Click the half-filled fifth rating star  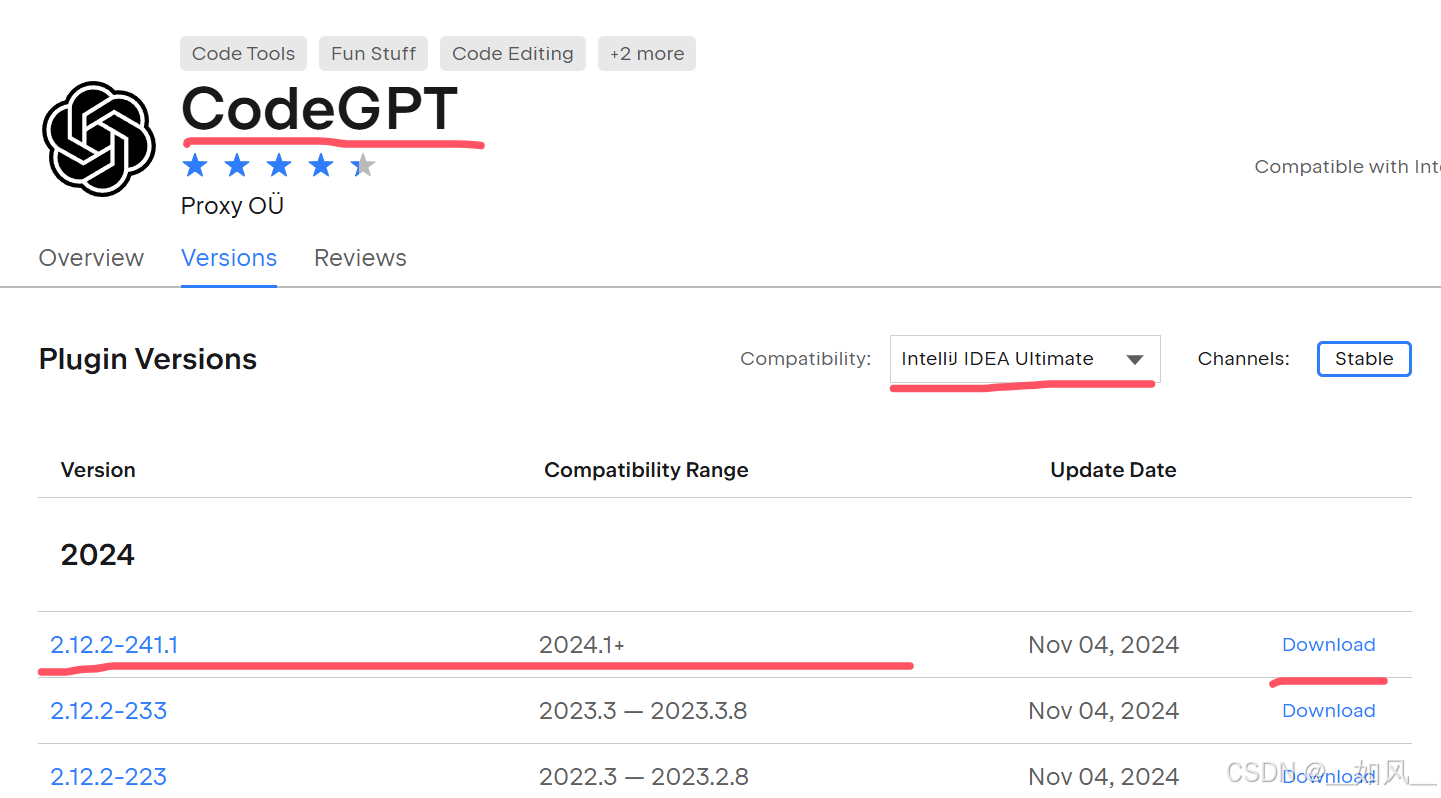[x=363, y=165]
